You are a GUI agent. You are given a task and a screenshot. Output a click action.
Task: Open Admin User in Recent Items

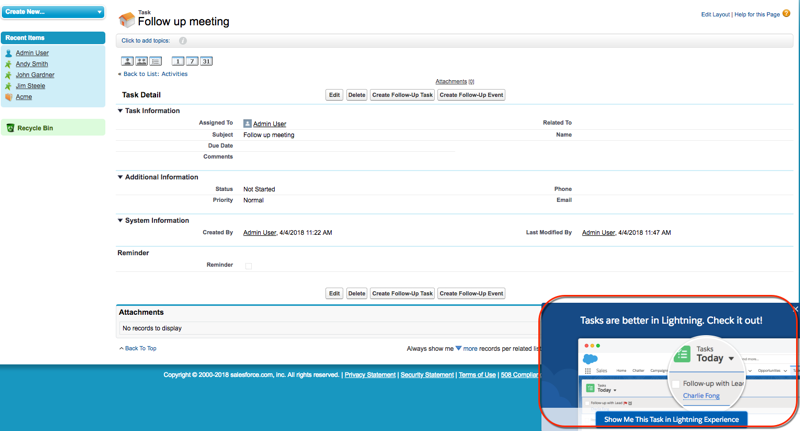click(32, 53)
